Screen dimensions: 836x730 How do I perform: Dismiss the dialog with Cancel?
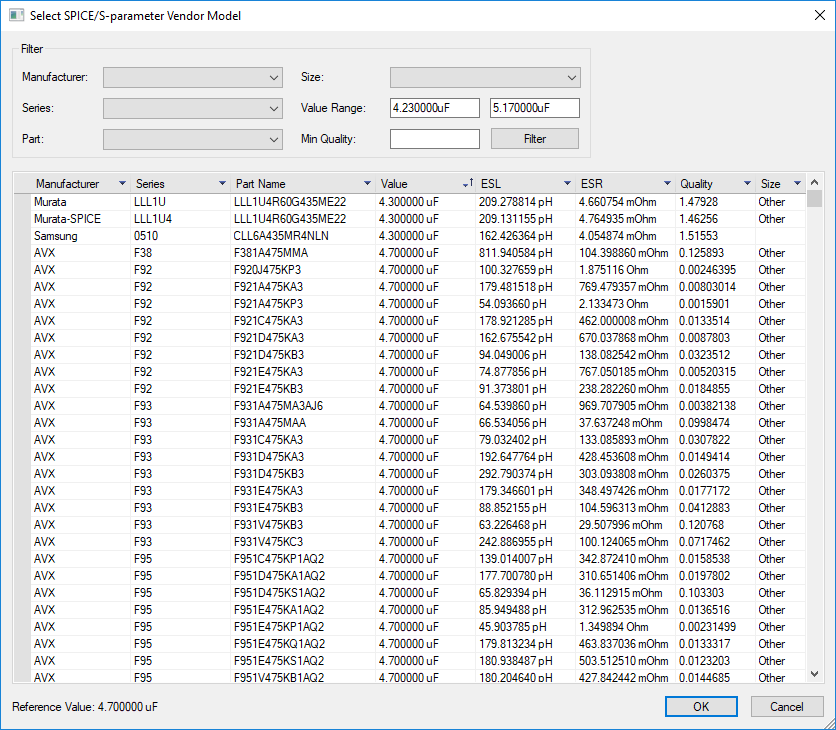787,706
